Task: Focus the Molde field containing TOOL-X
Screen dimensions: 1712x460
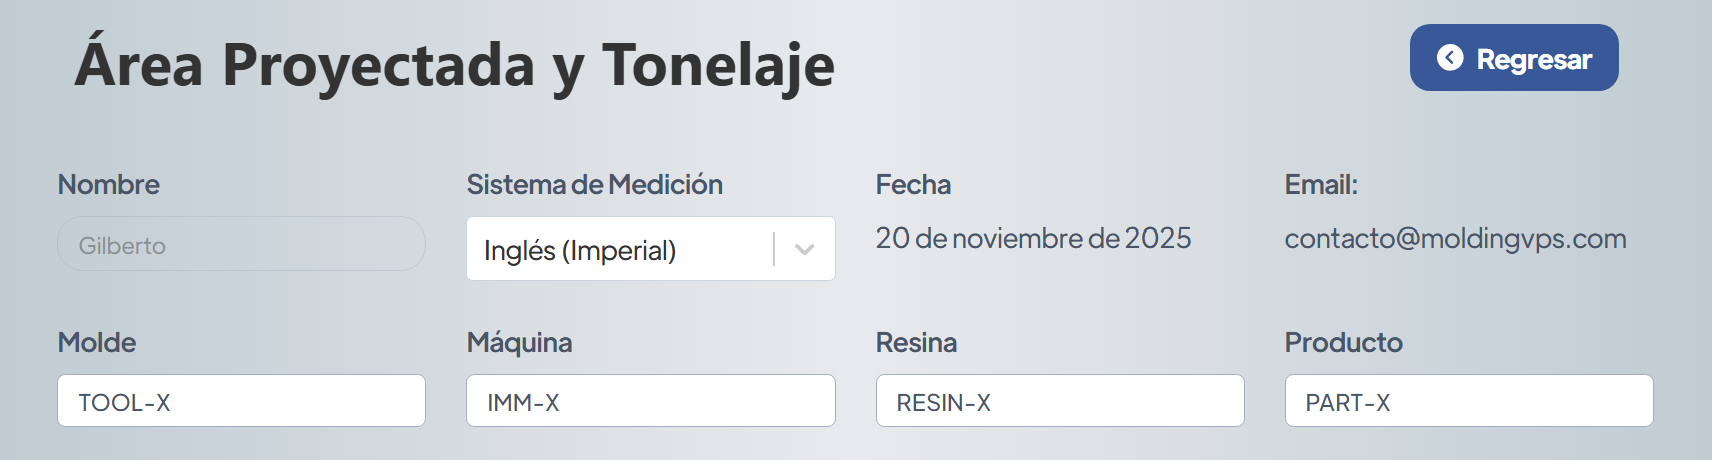Action: (x=241, y=401)
